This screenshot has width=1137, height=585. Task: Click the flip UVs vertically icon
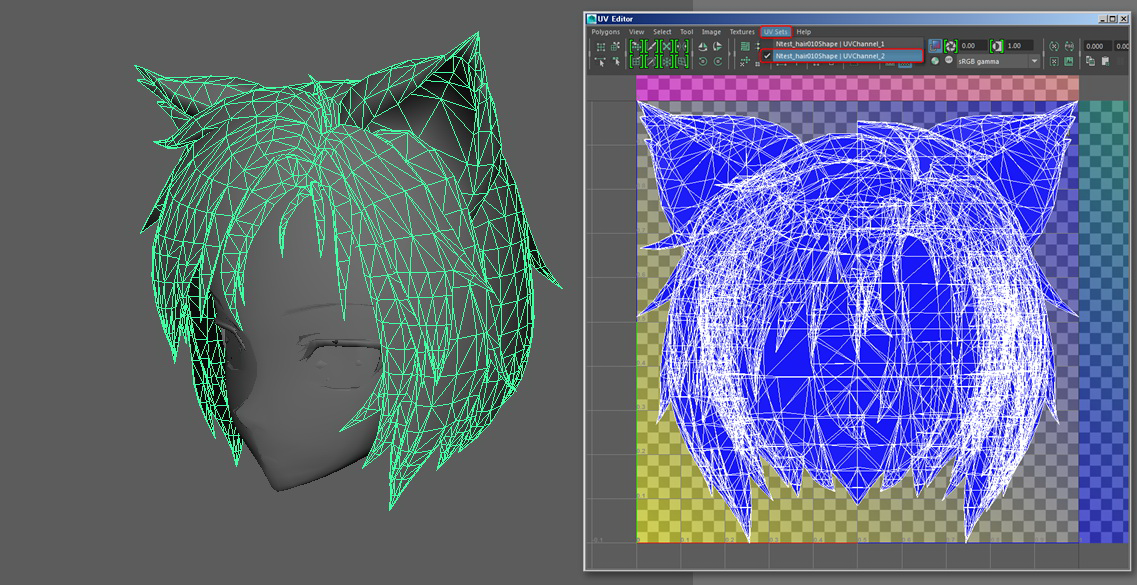717,46
